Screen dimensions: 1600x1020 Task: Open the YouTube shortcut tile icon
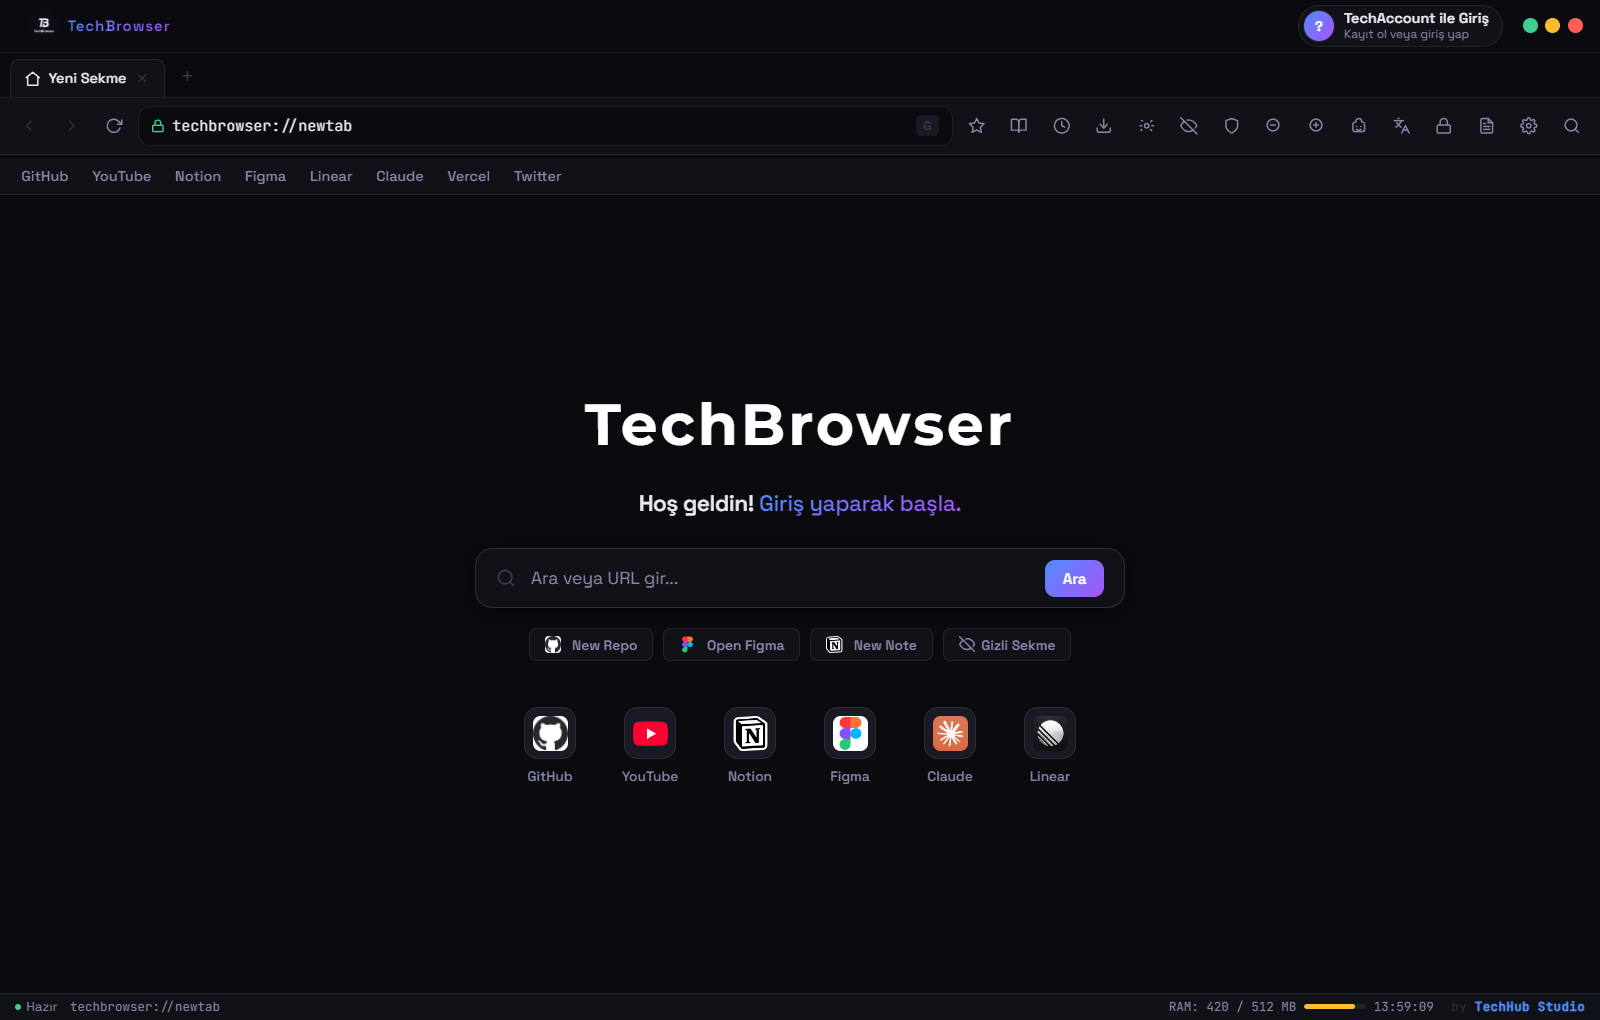pos(650,733)
